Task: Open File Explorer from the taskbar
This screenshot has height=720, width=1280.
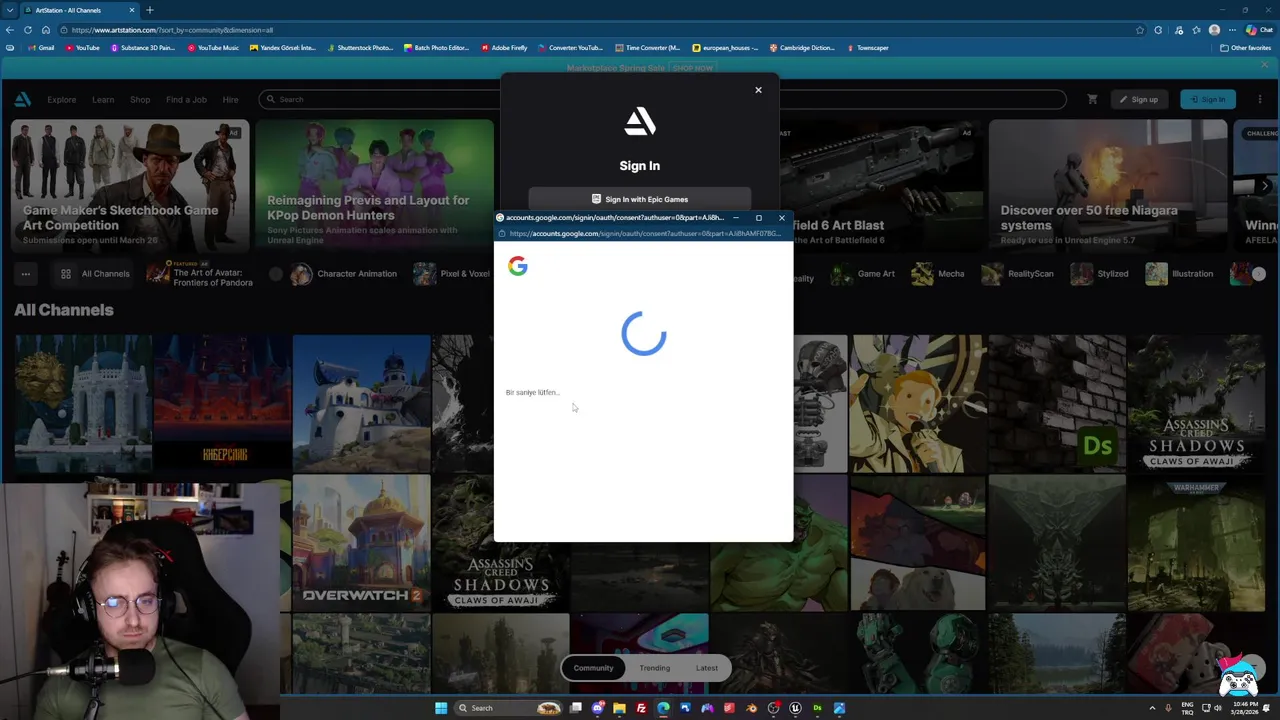Action: 620,708
